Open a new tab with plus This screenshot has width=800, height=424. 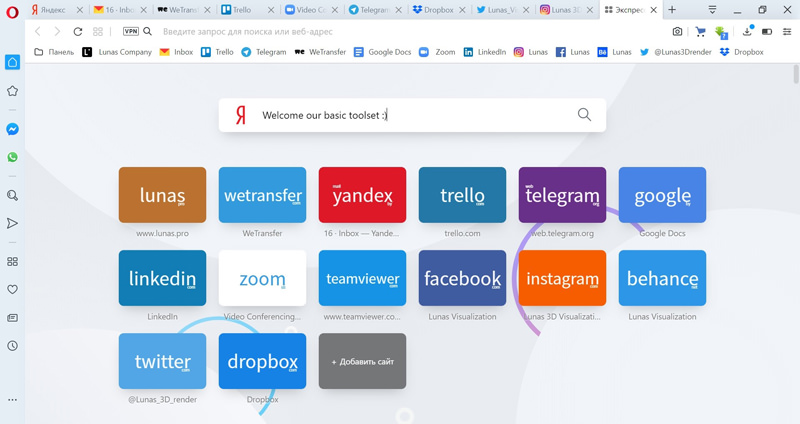click(x=672, y=10)
